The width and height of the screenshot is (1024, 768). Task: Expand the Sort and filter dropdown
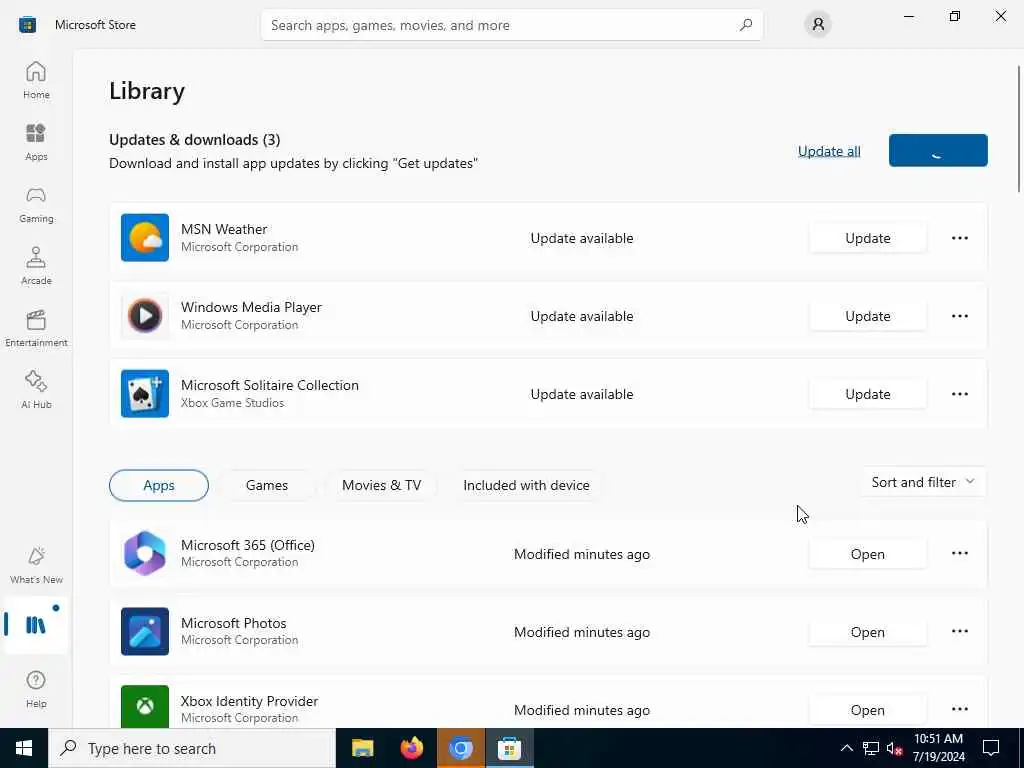(x=923, y=482)
